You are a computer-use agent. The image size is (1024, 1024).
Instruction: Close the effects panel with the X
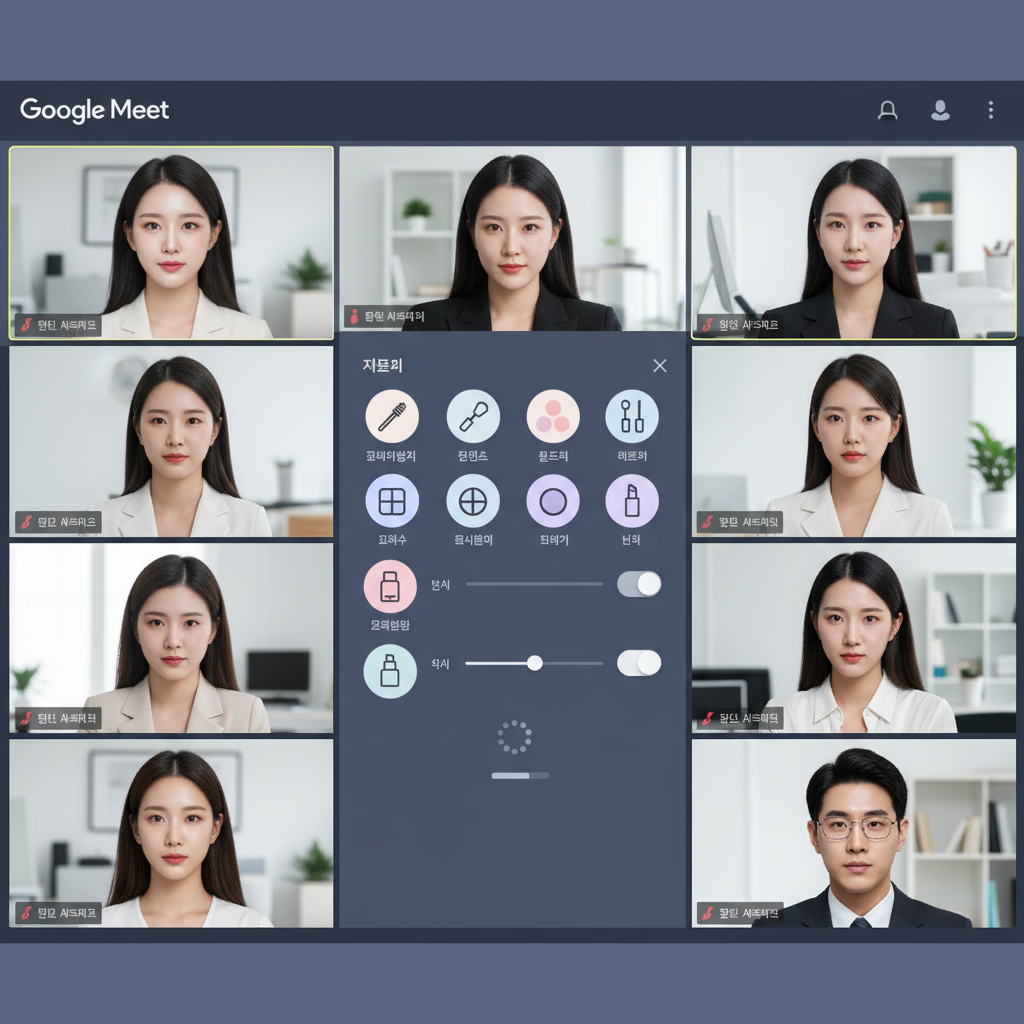659,366
